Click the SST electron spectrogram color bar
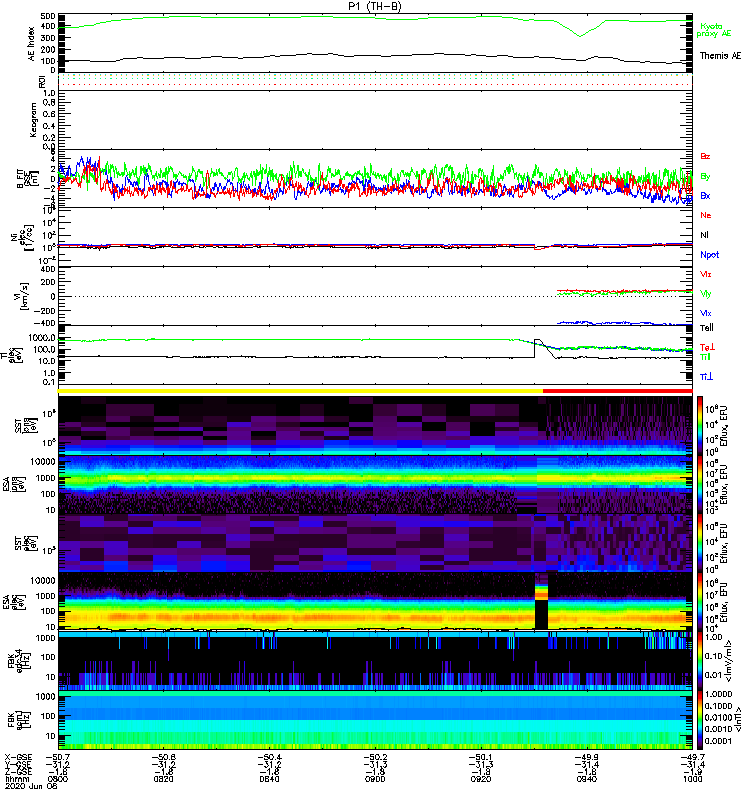Screen dimensions: 750x800 pyautogui.click(x=700, y=543)
